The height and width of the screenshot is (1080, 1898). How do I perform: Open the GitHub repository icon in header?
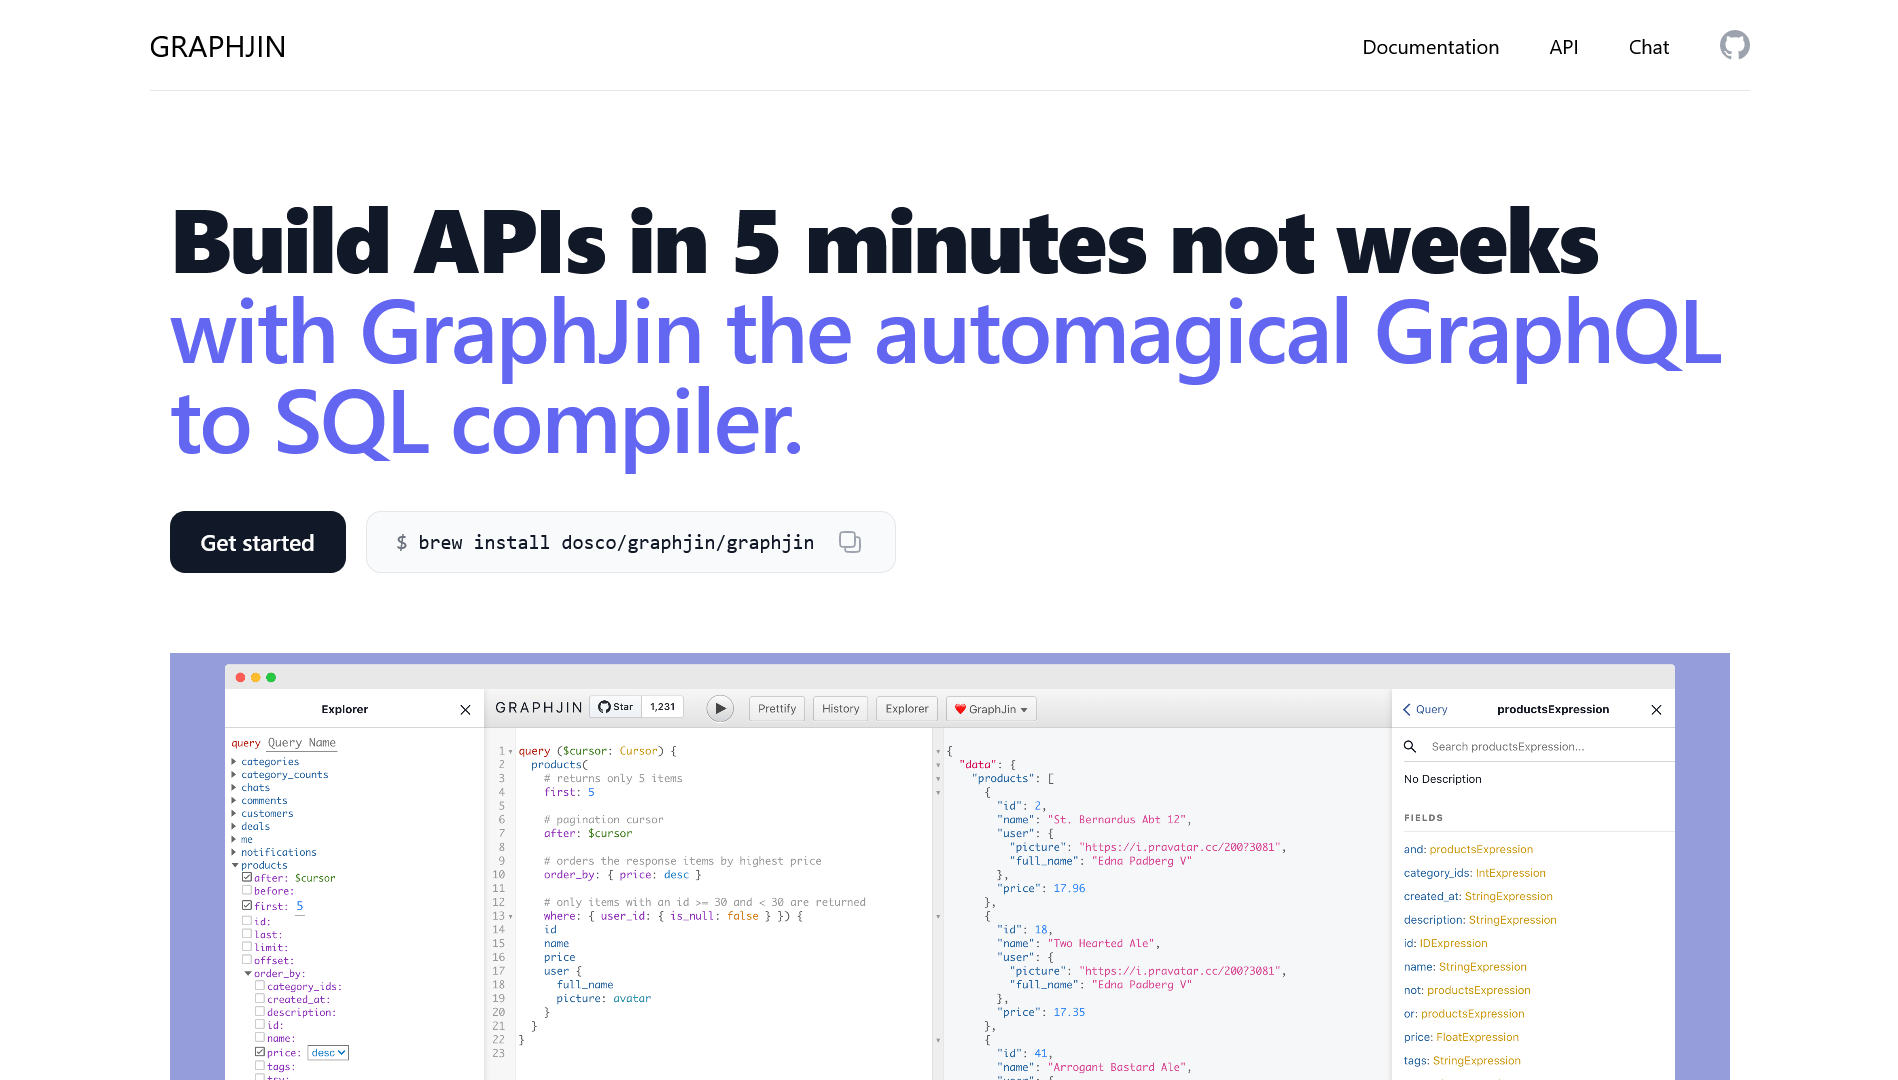1734,46
